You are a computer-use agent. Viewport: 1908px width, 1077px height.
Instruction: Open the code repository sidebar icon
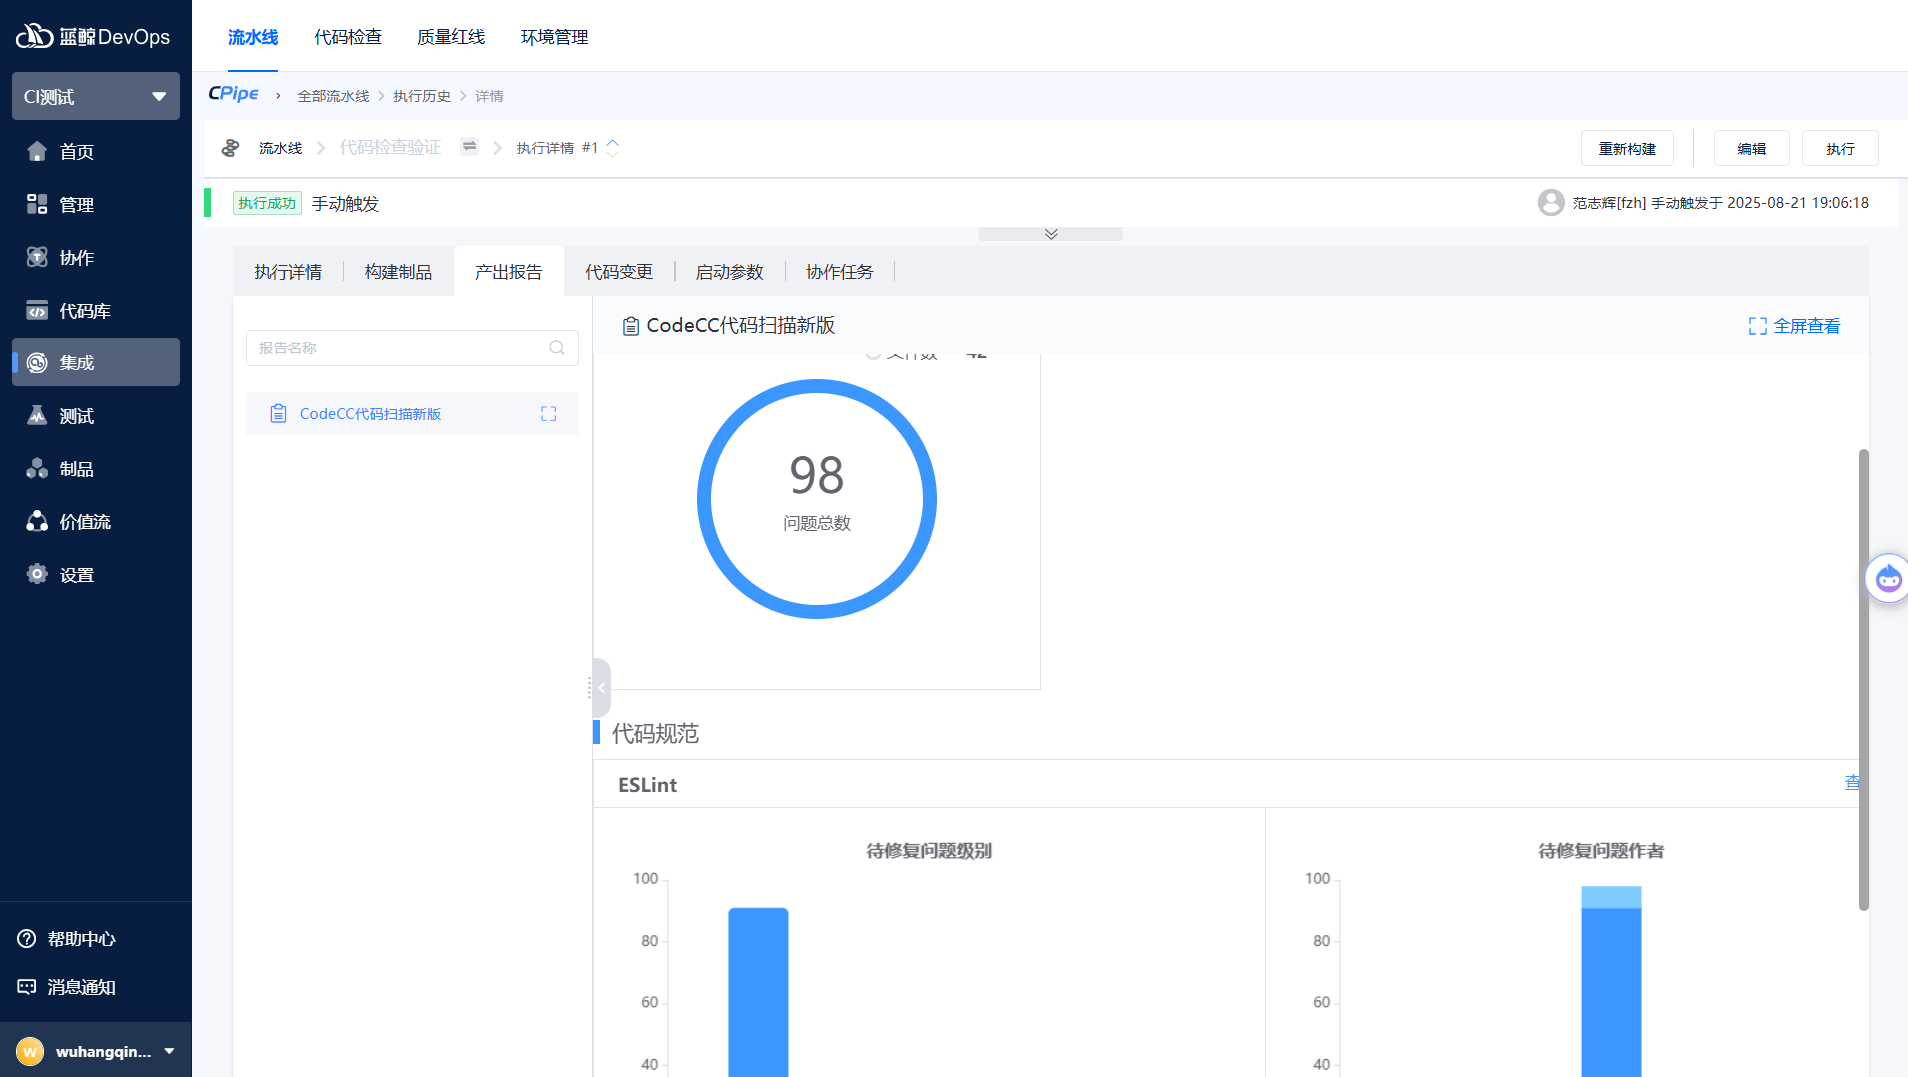(37, 311)
